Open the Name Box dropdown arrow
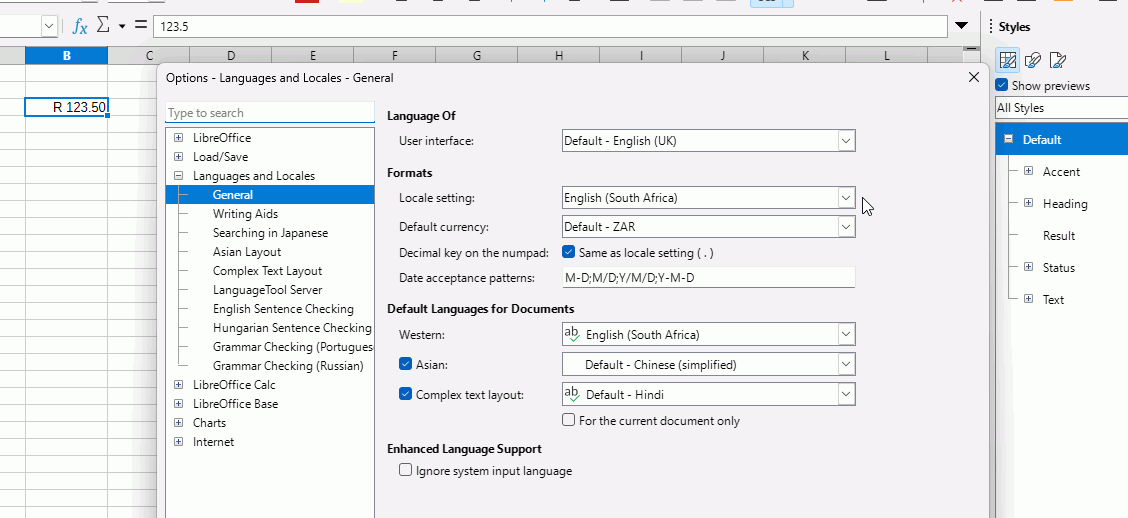1128x518 pixels. [49, 27]
